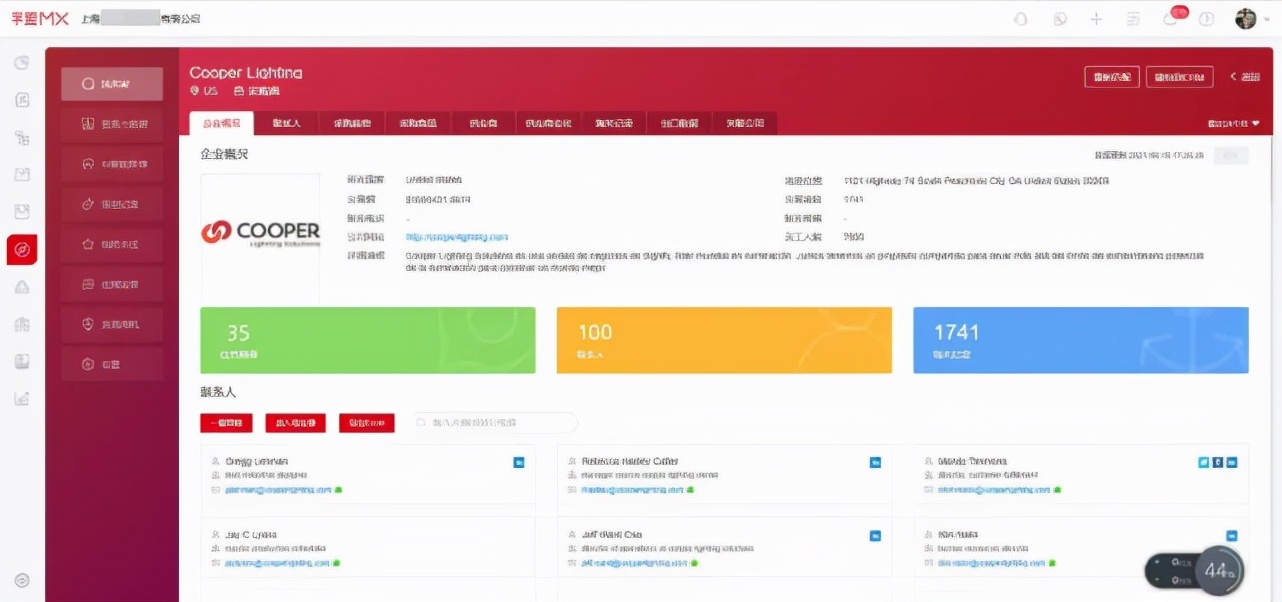Click the Facebook icon on the third contact card
Screen dimensions: 1282x602
click(1218, 462)
